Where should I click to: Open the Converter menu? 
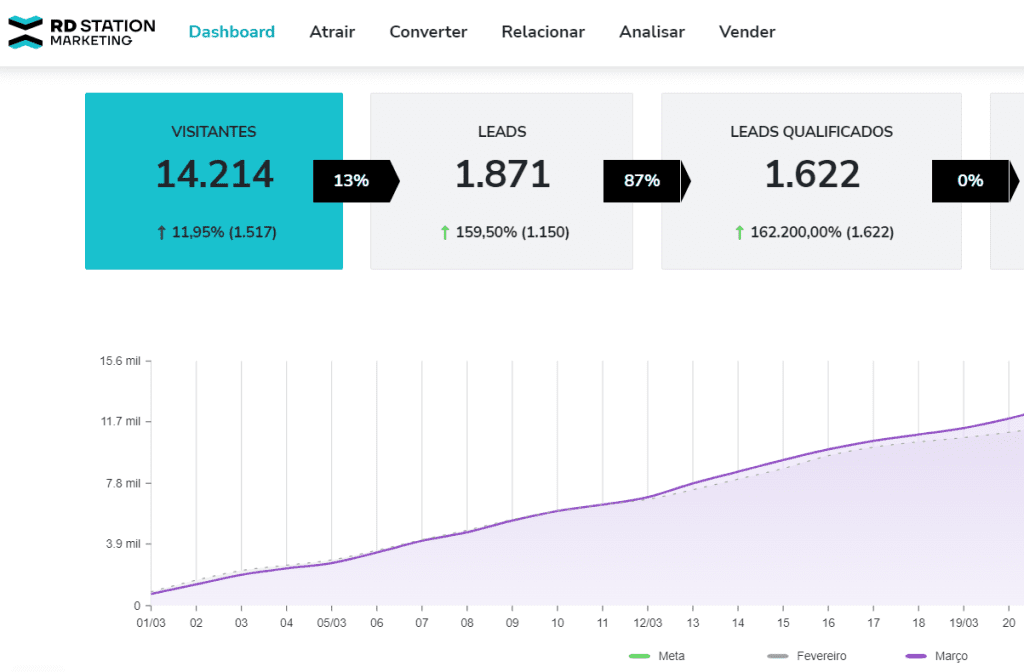coord(428,32)
